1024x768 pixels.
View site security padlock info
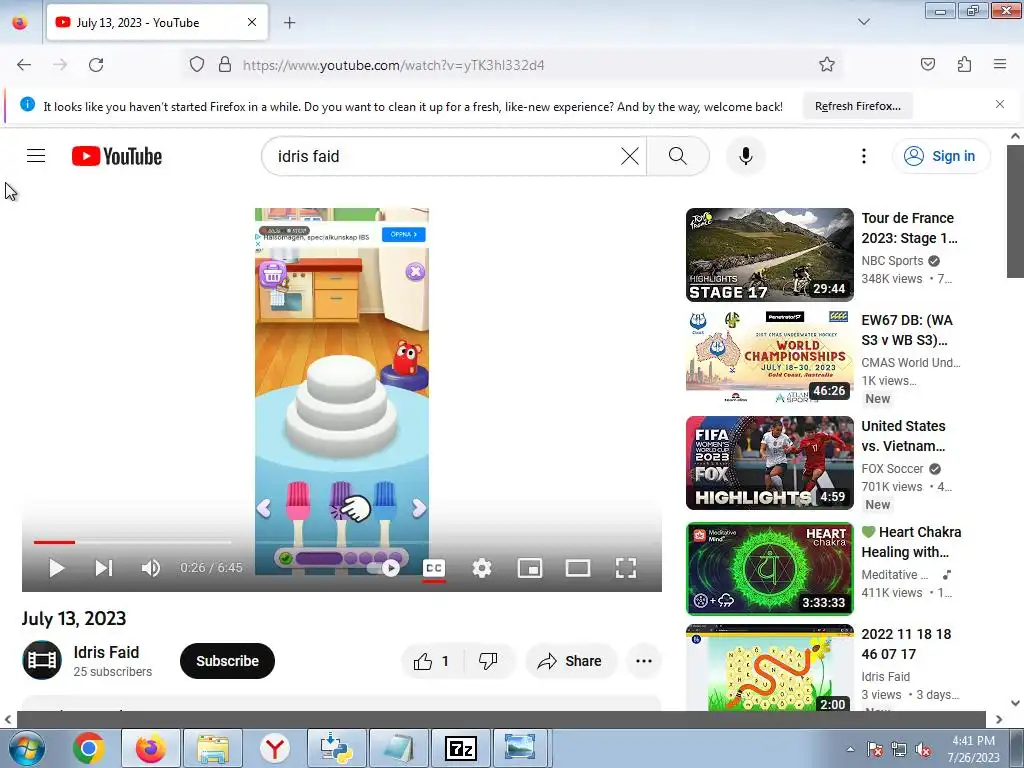pyautogui.click(x=225, y=65)
